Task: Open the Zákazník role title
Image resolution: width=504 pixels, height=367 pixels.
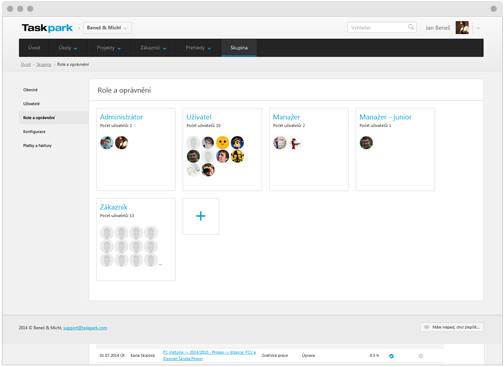Action: click(114, 207)
